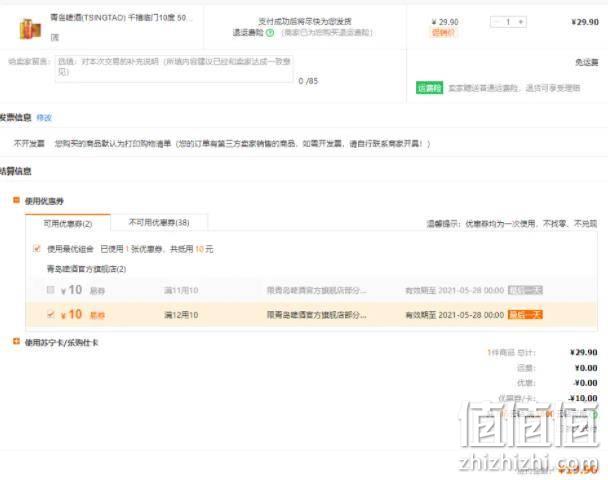The width and height of the screenshot is (608, 480).
Task: Click the 青岛啤酒官方旗舰店(2) store label
Action: (x=86, y=269)
